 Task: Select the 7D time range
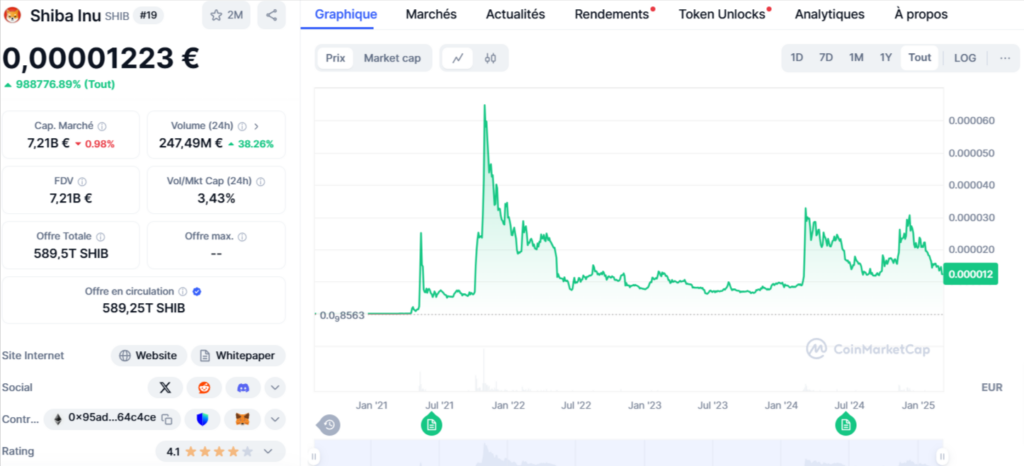(826, 58)
